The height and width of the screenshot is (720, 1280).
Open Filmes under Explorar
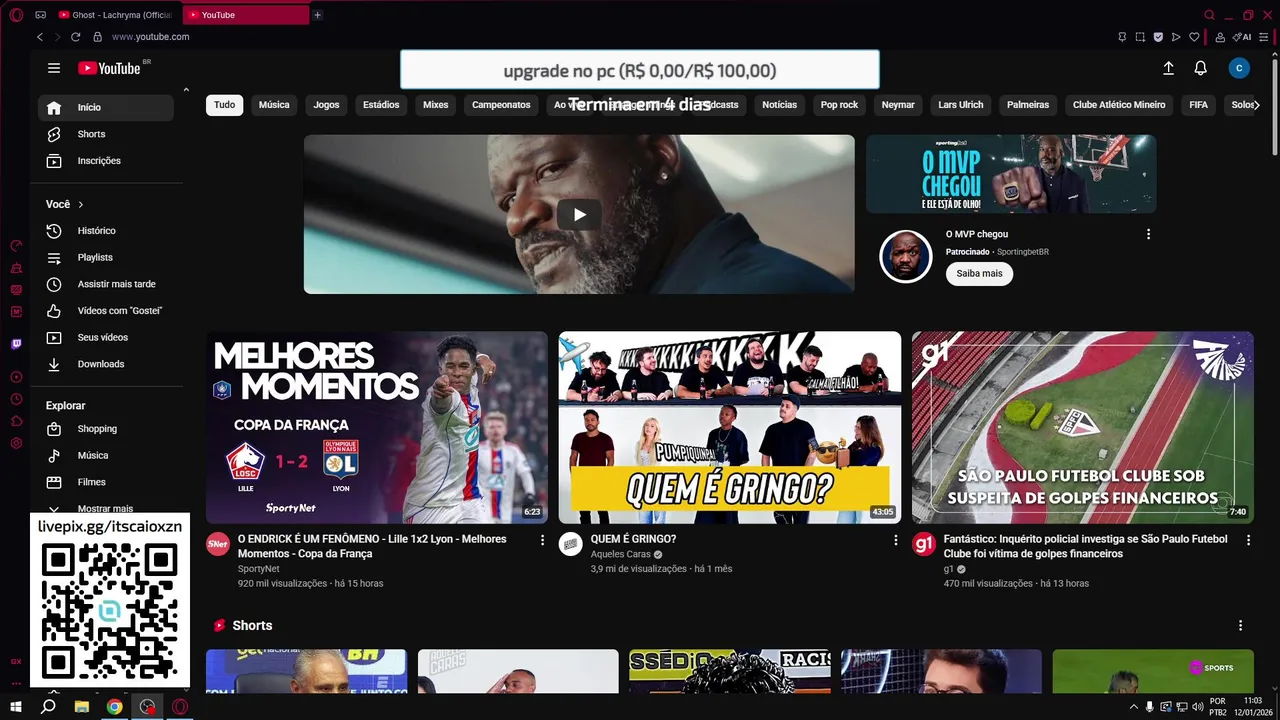point(106,482)
